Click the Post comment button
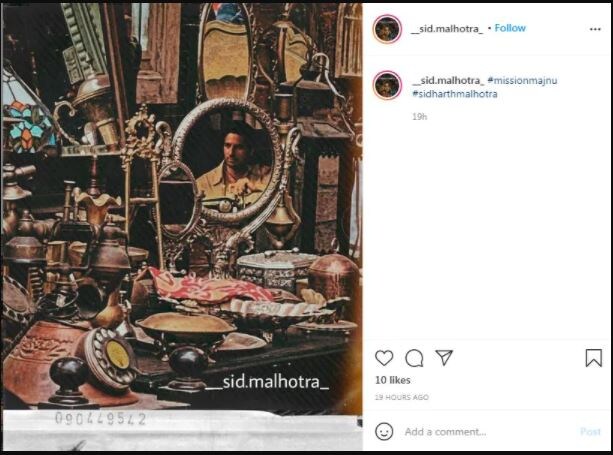Screen dimensions: 613x455 (x=590, y=432)
